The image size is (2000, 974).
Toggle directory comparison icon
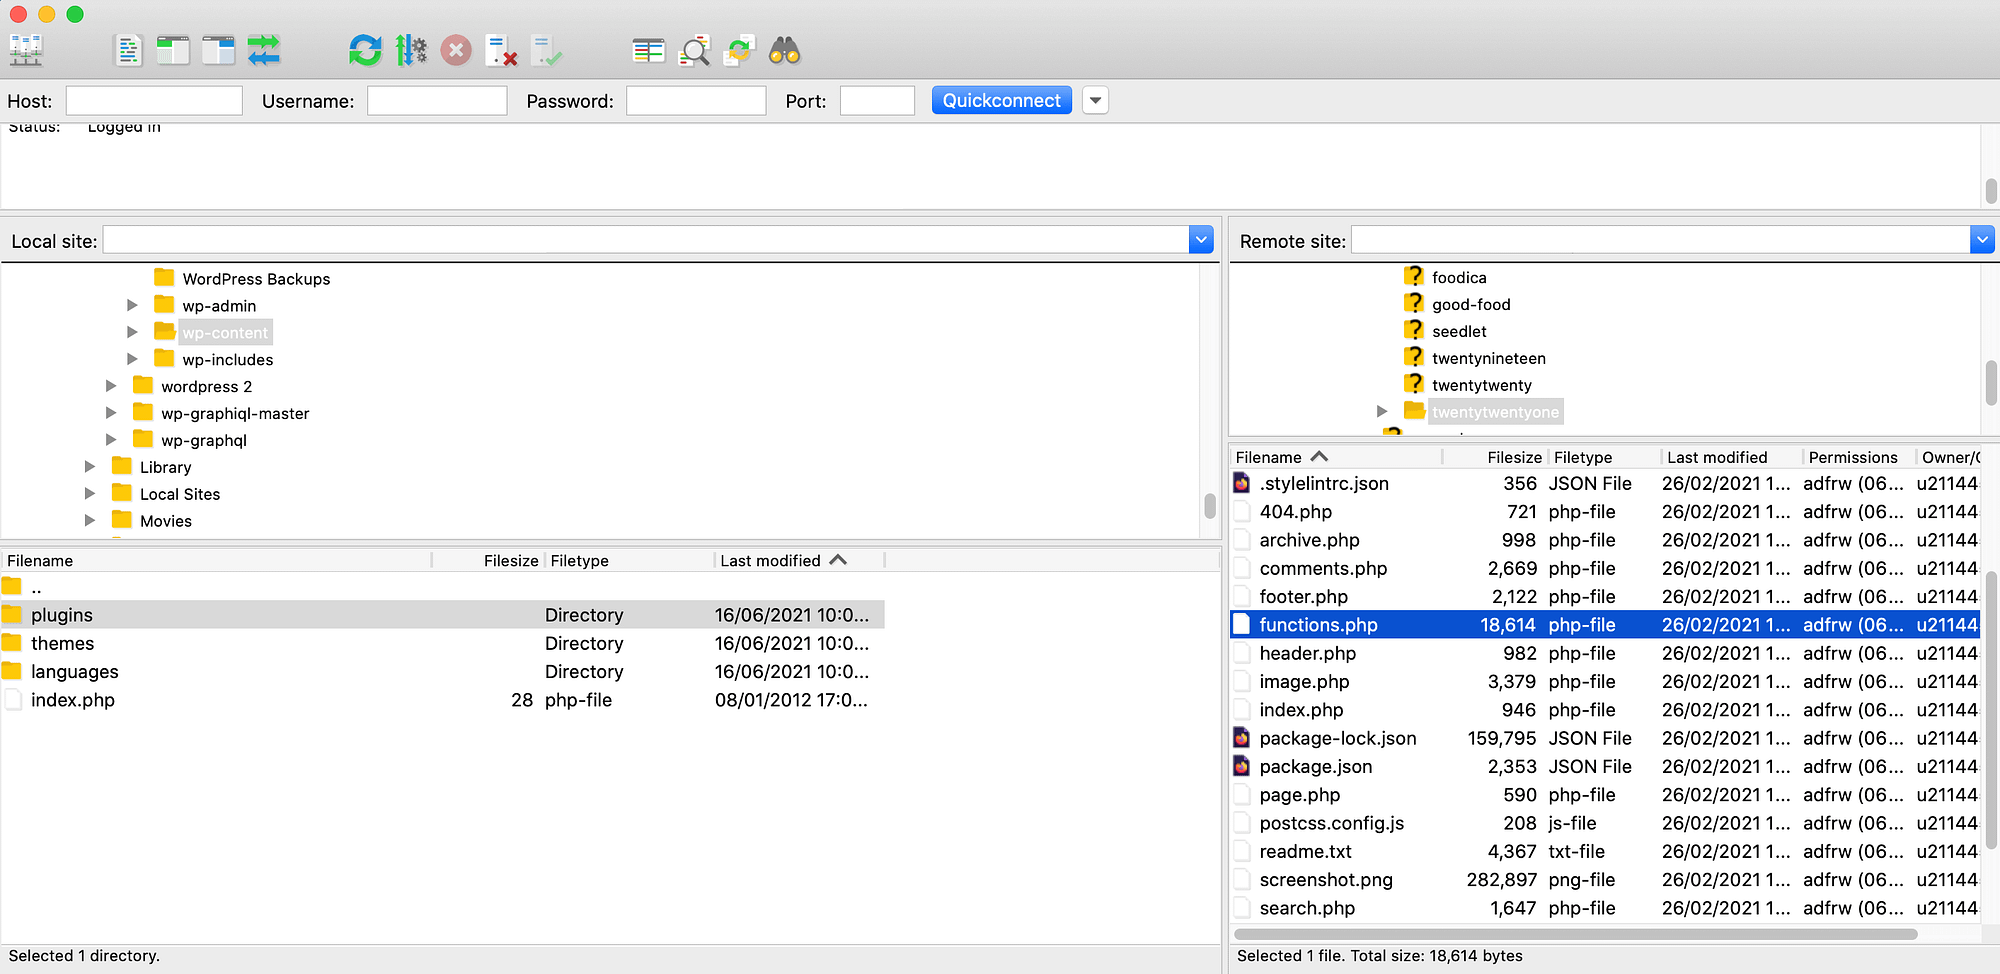(x=694, y=50)
